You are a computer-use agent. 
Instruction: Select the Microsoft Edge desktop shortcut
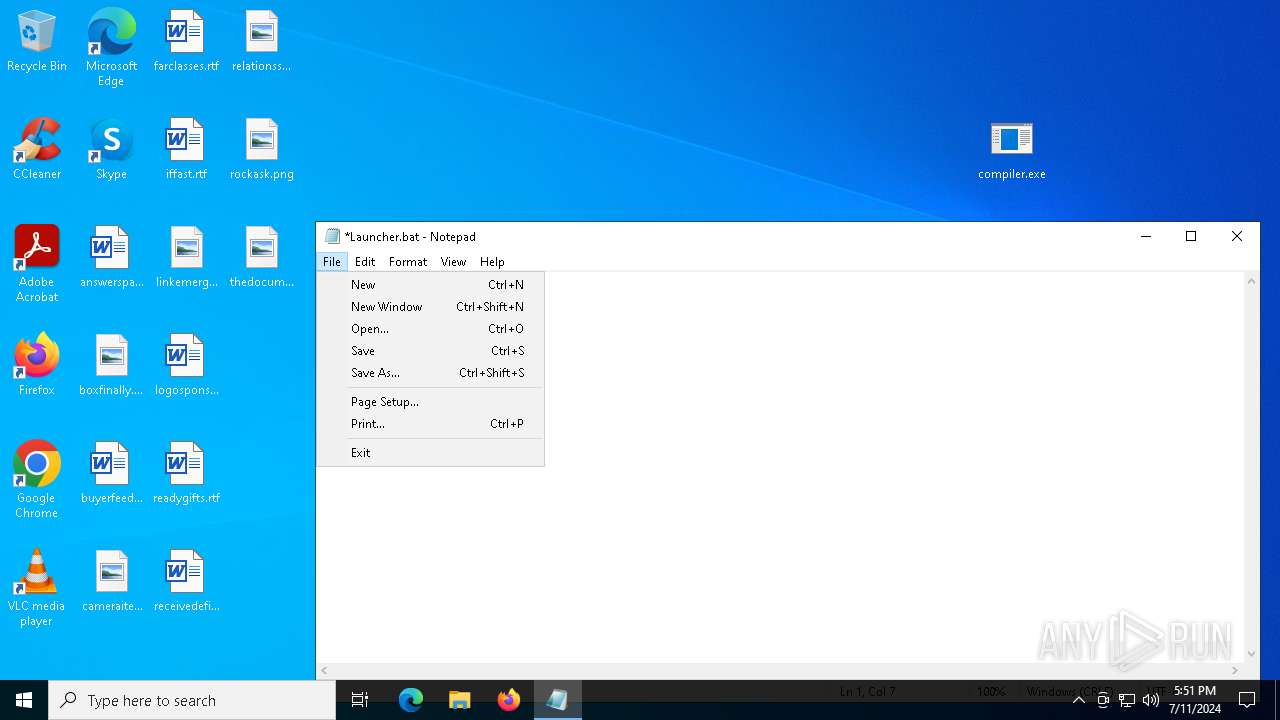point(111,48)
